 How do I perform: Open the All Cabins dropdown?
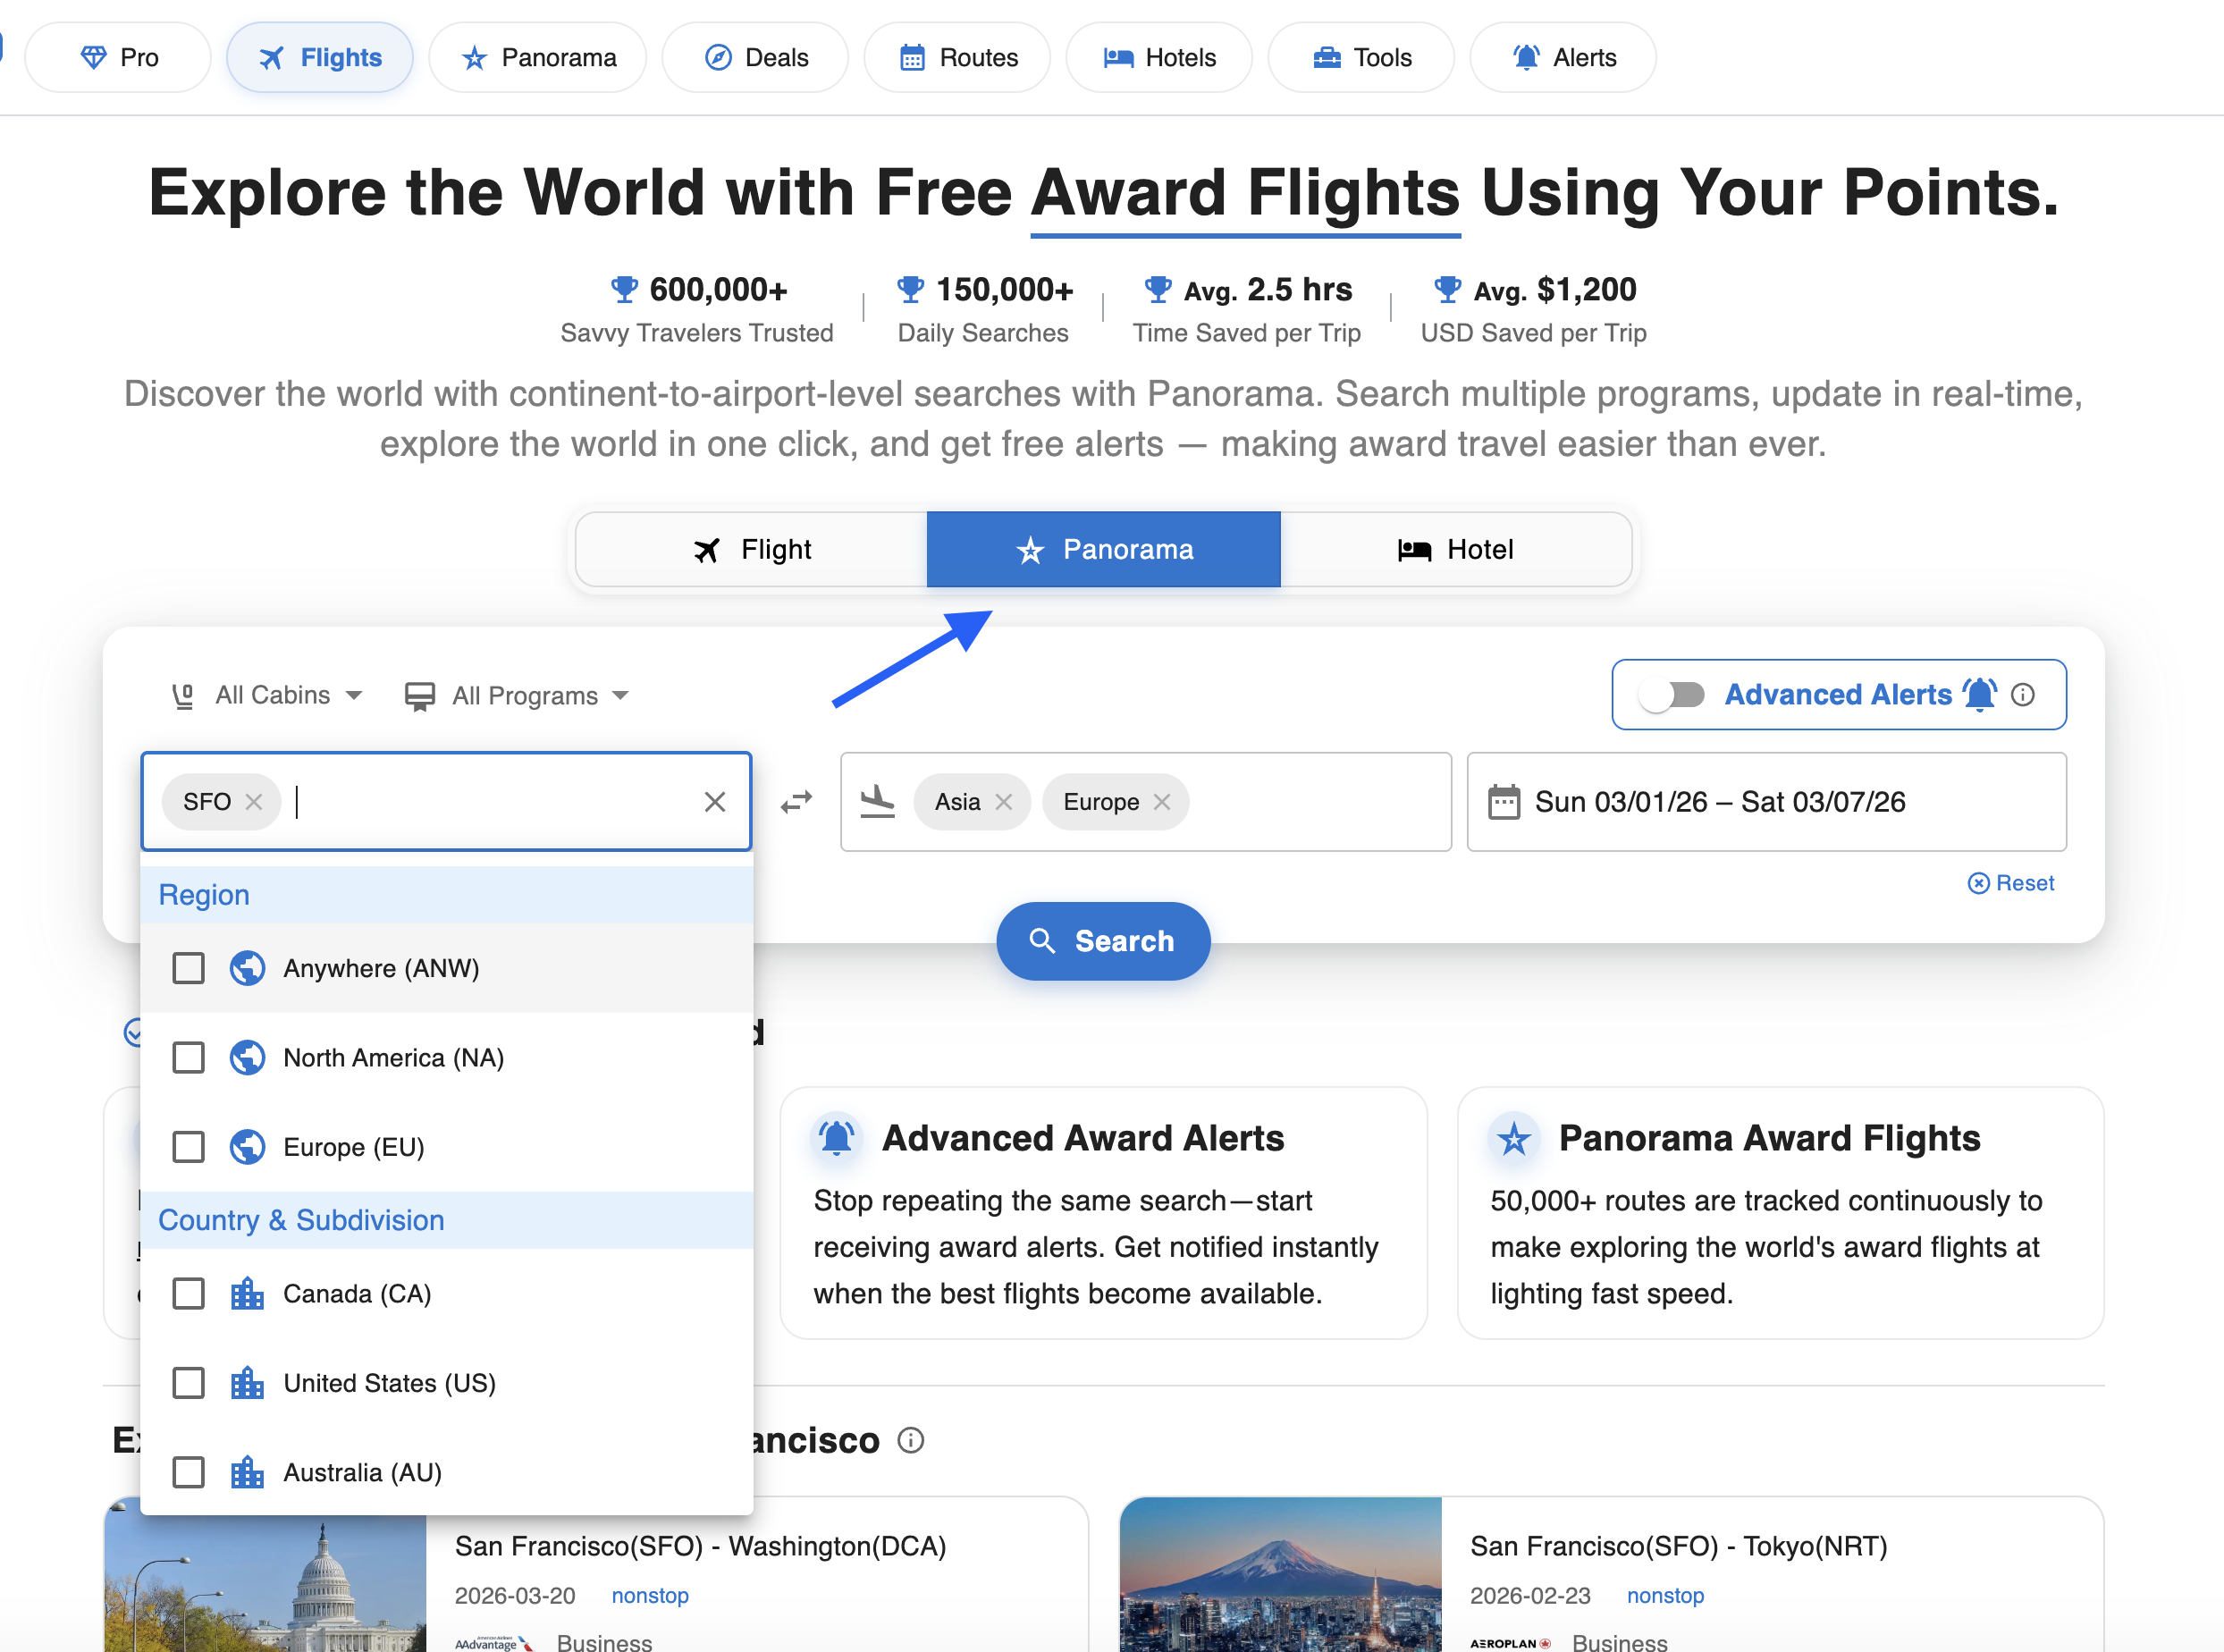[267, 696]
